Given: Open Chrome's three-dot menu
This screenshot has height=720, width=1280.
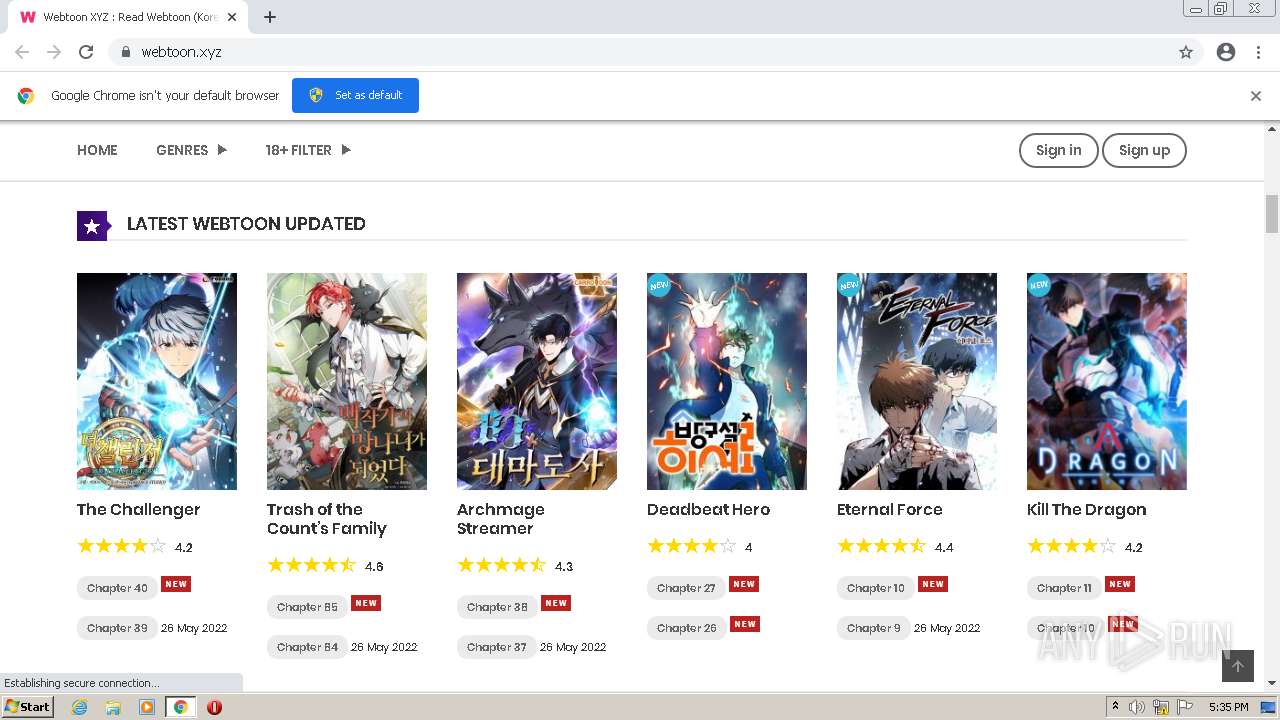Looking at the screenshot, I should [1258, 52].
